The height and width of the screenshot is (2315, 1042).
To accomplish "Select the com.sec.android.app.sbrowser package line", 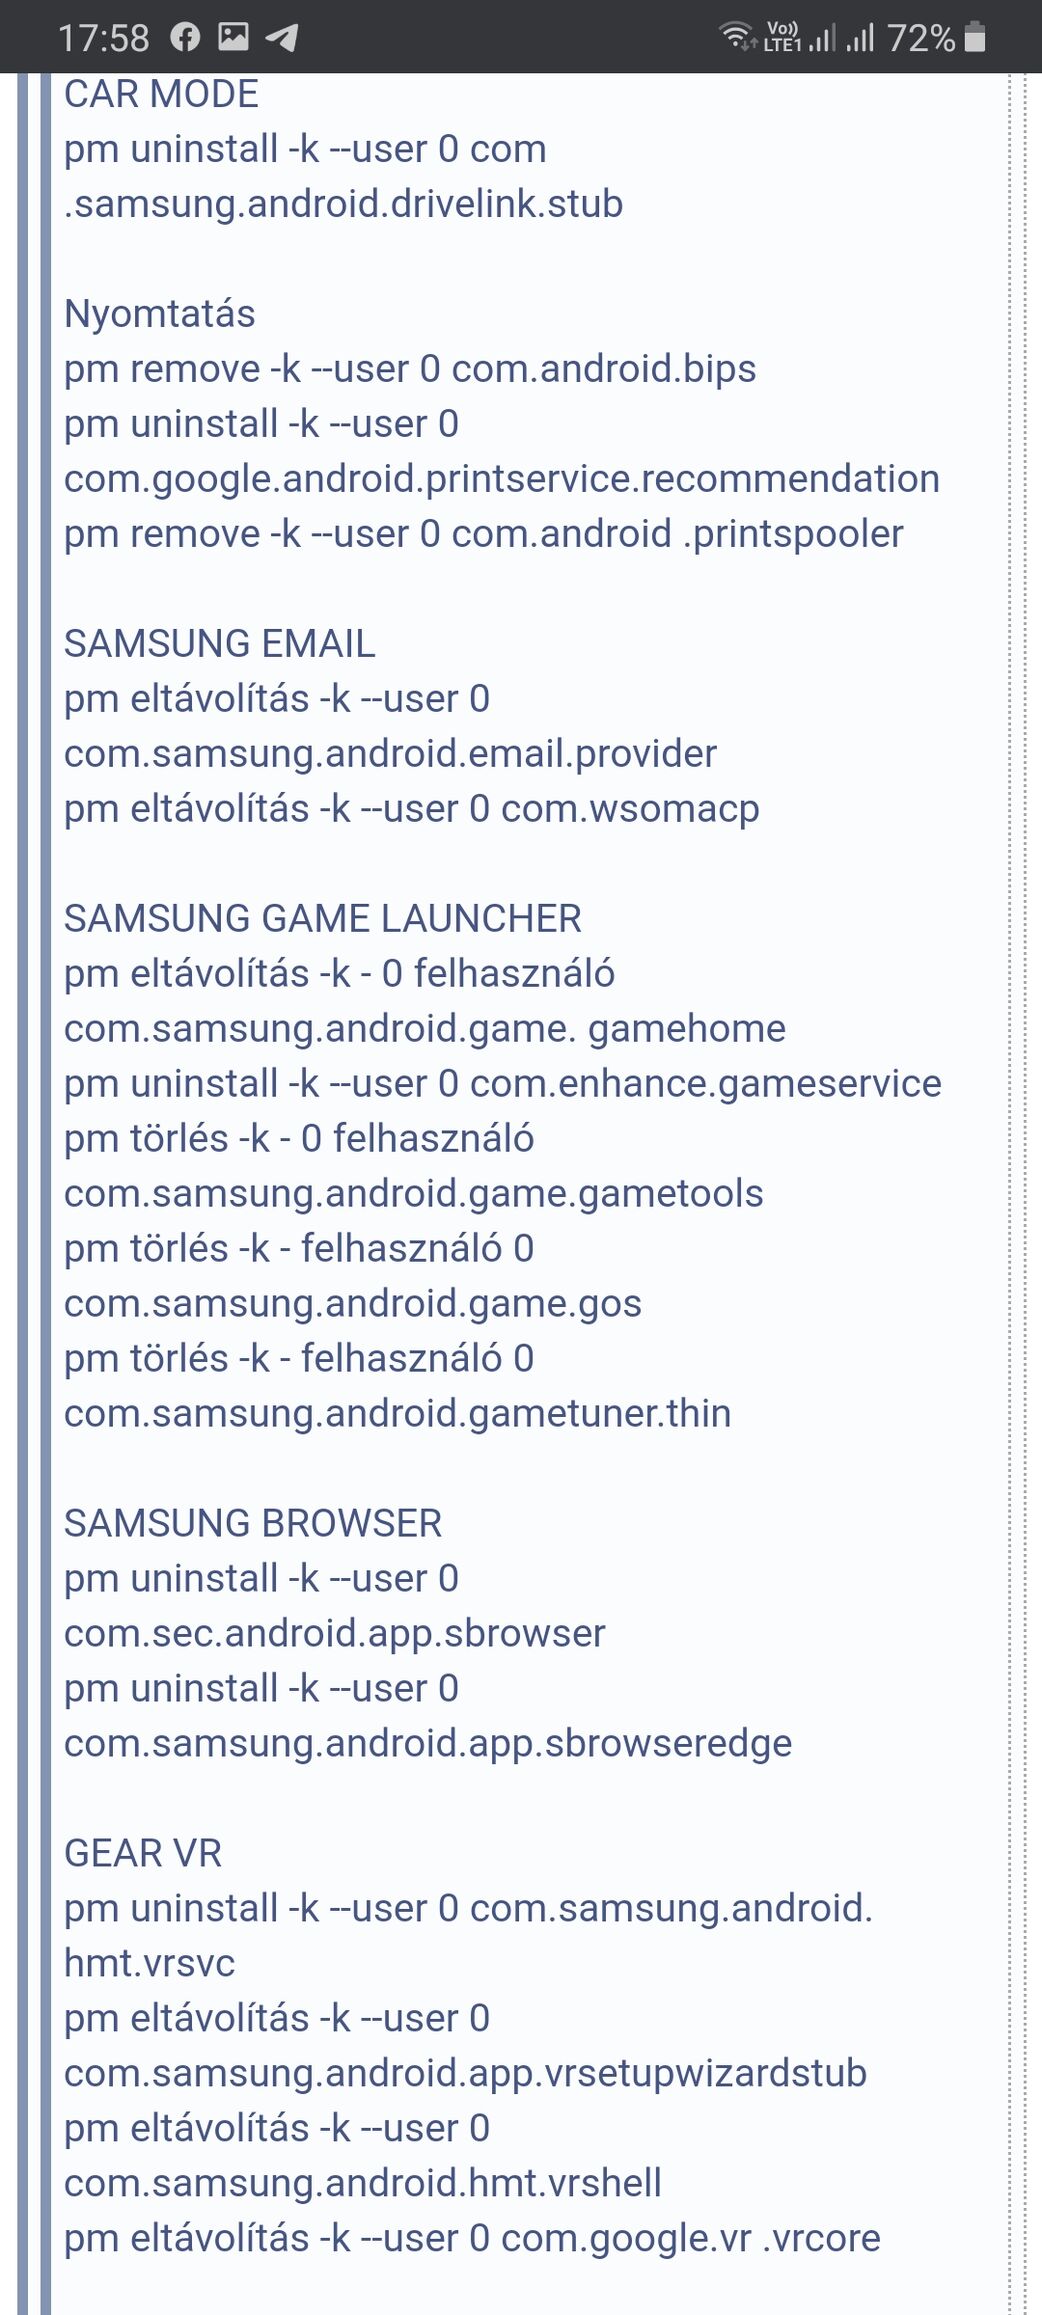I will 335,1634.
